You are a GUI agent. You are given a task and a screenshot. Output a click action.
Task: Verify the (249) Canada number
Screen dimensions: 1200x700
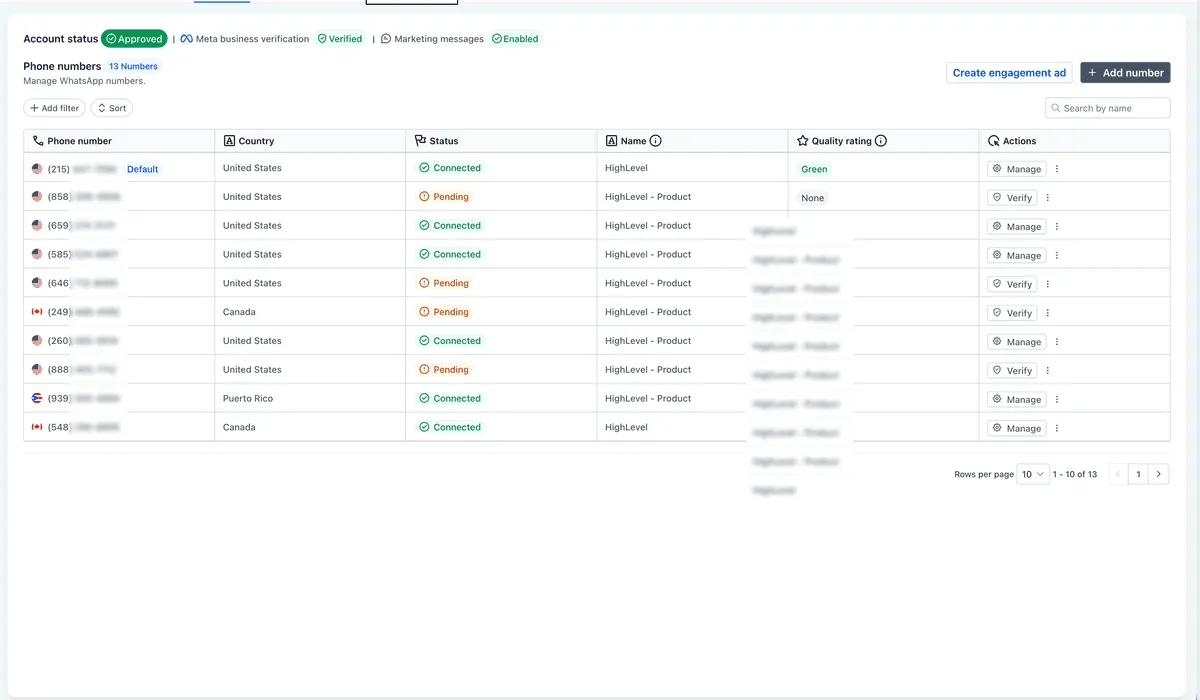[1012, 313]
